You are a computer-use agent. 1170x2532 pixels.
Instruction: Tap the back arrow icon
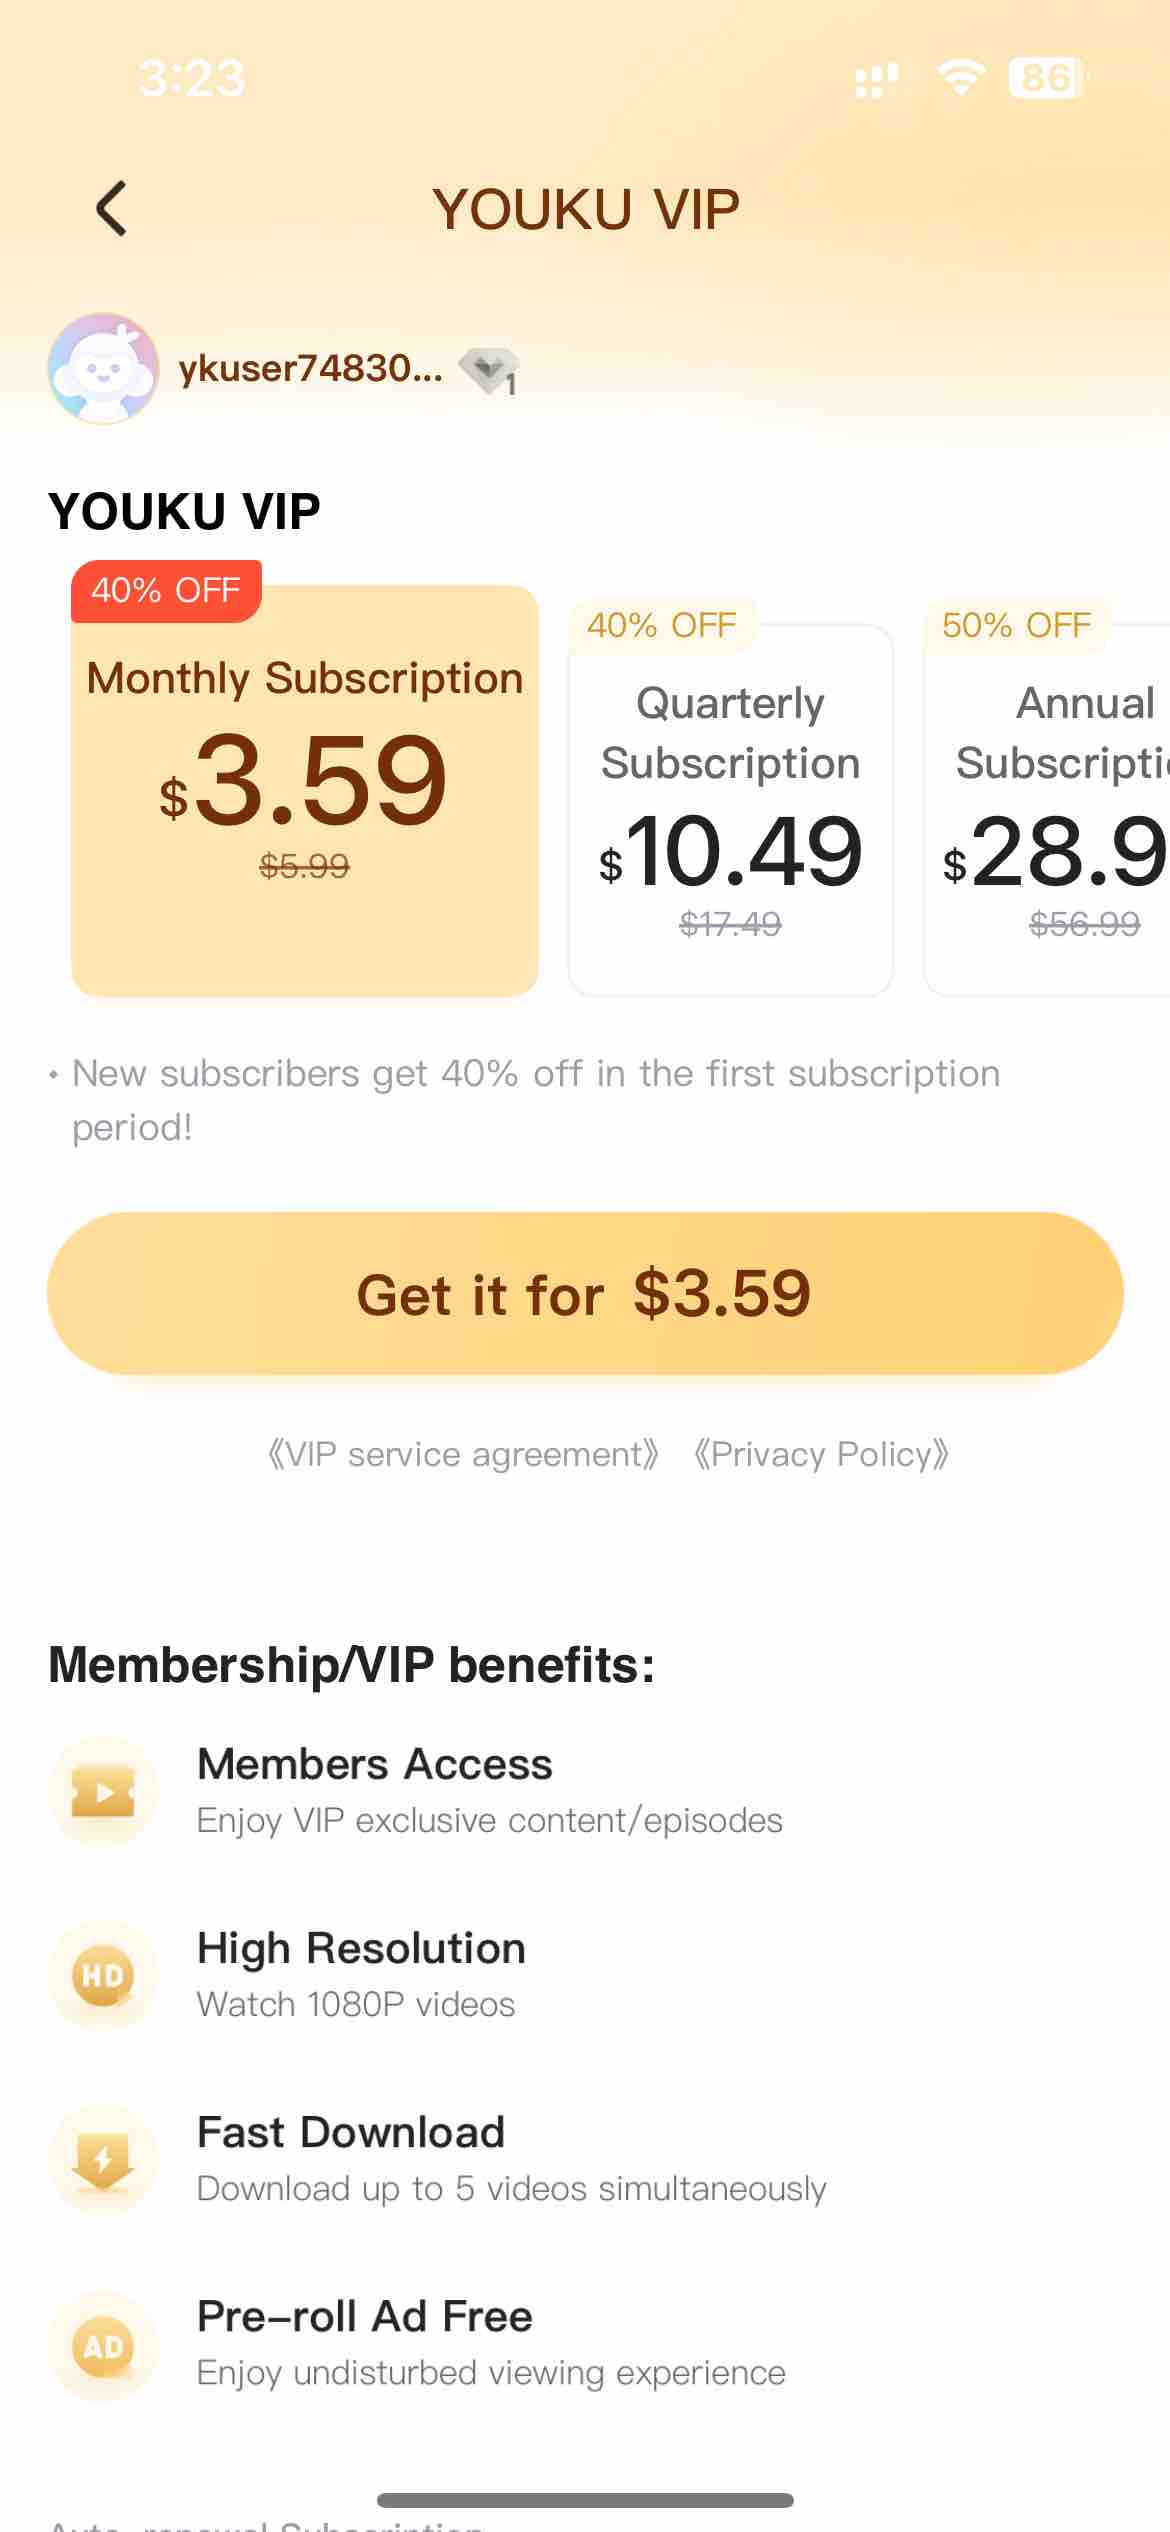[112, 209]
